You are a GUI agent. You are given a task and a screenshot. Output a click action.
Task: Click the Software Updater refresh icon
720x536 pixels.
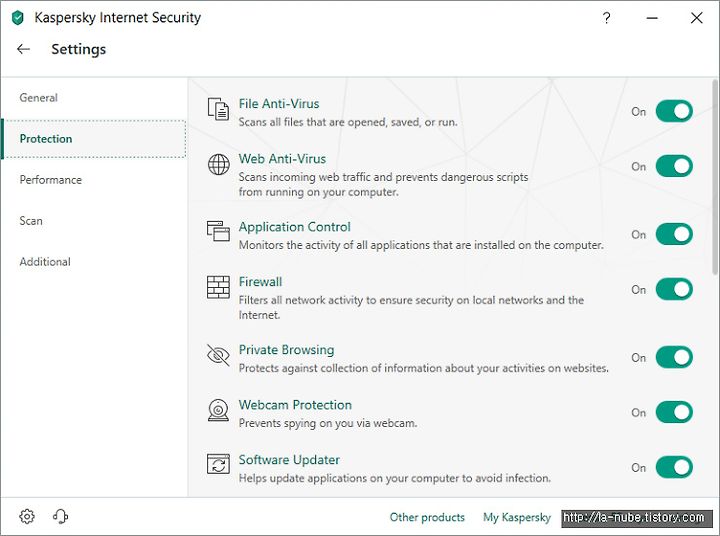[x=218, y=464]
